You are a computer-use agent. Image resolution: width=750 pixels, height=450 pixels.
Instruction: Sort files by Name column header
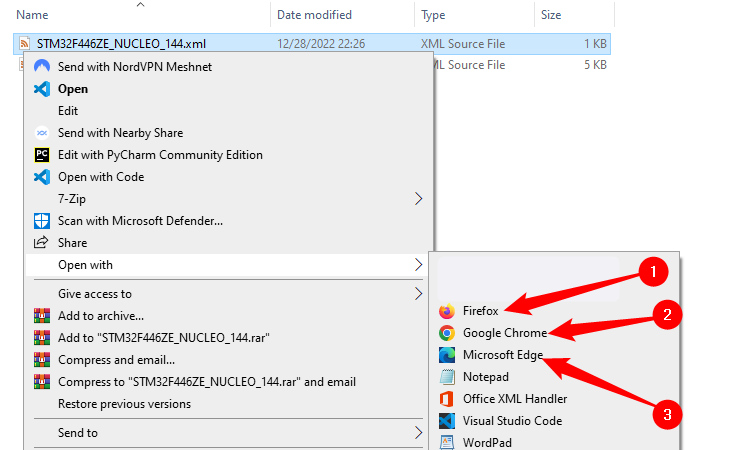35,15
